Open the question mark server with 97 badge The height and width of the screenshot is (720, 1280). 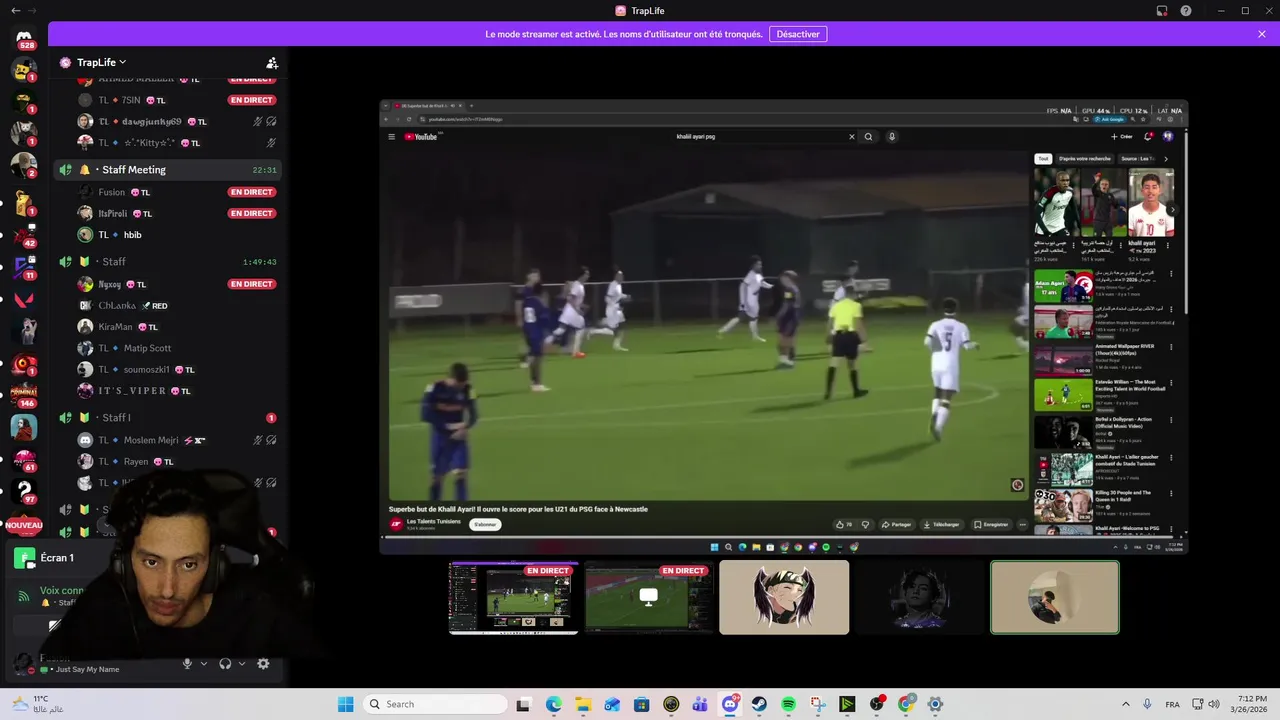click(x=24, y=490)
